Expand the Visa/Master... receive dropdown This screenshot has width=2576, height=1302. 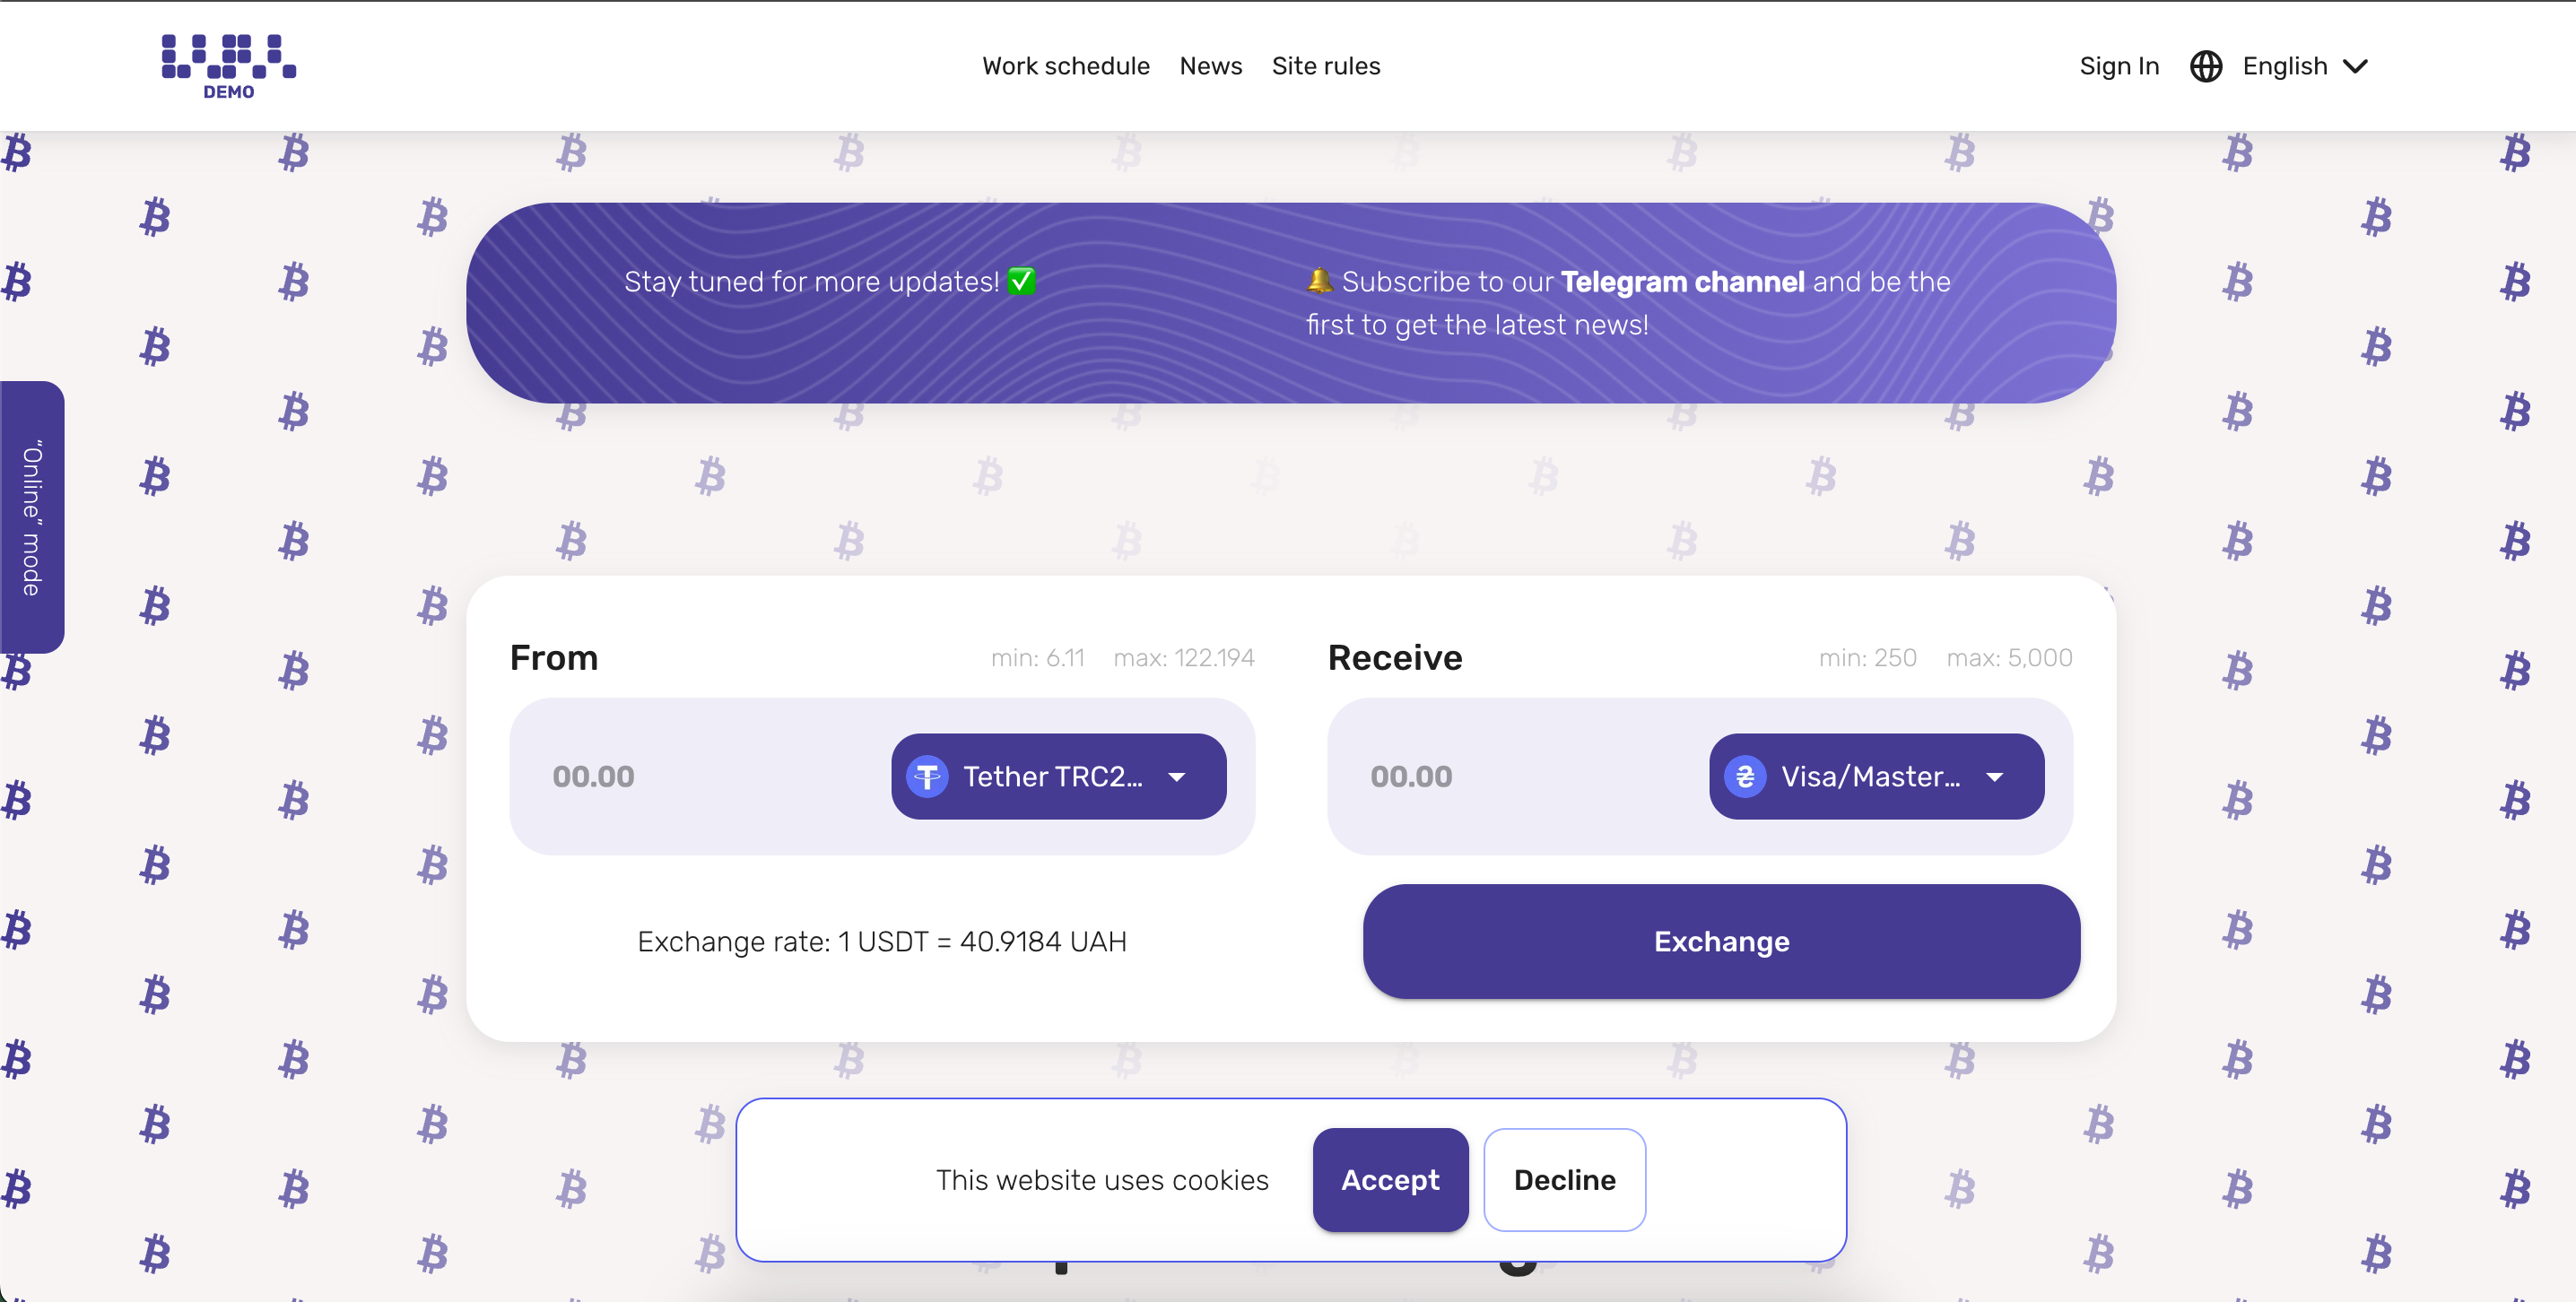tap(1876, 777)
